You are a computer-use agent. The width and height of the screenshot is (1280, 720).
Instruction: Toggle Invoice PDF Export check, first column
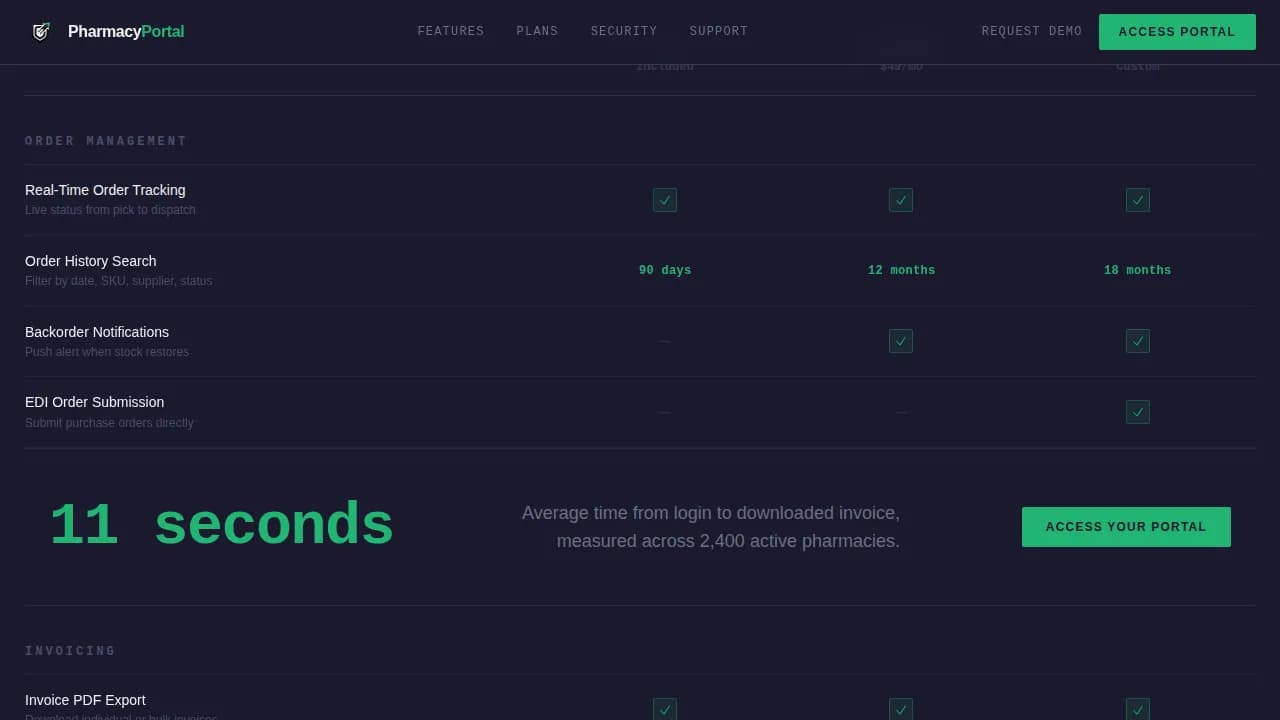[665, 710]
